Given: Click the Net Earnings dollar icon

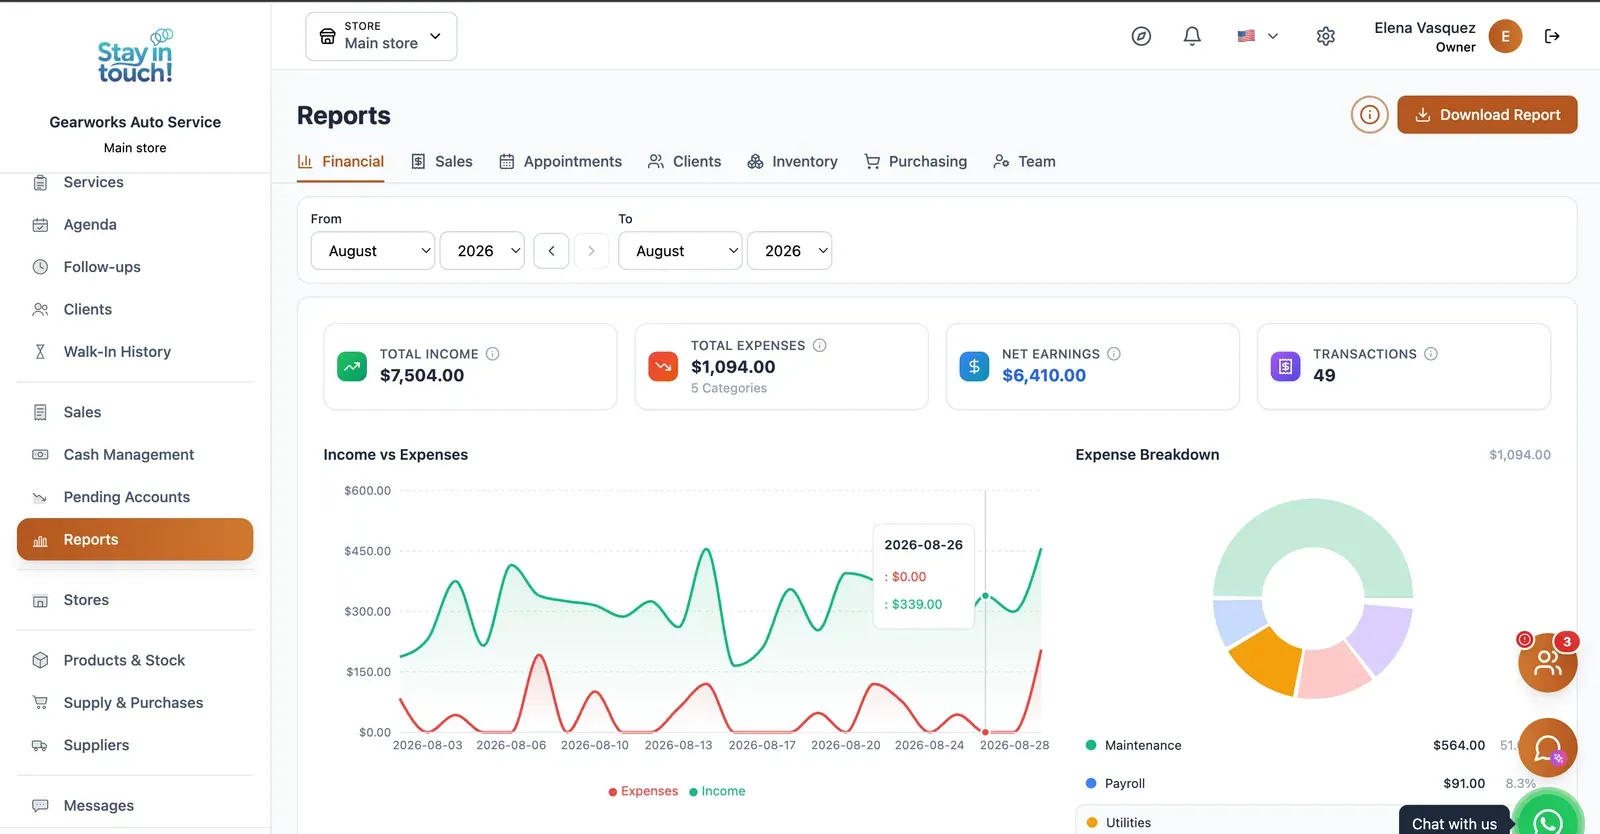Looking at the screenshot, I should pyautogui.click(x=974, y=366).
